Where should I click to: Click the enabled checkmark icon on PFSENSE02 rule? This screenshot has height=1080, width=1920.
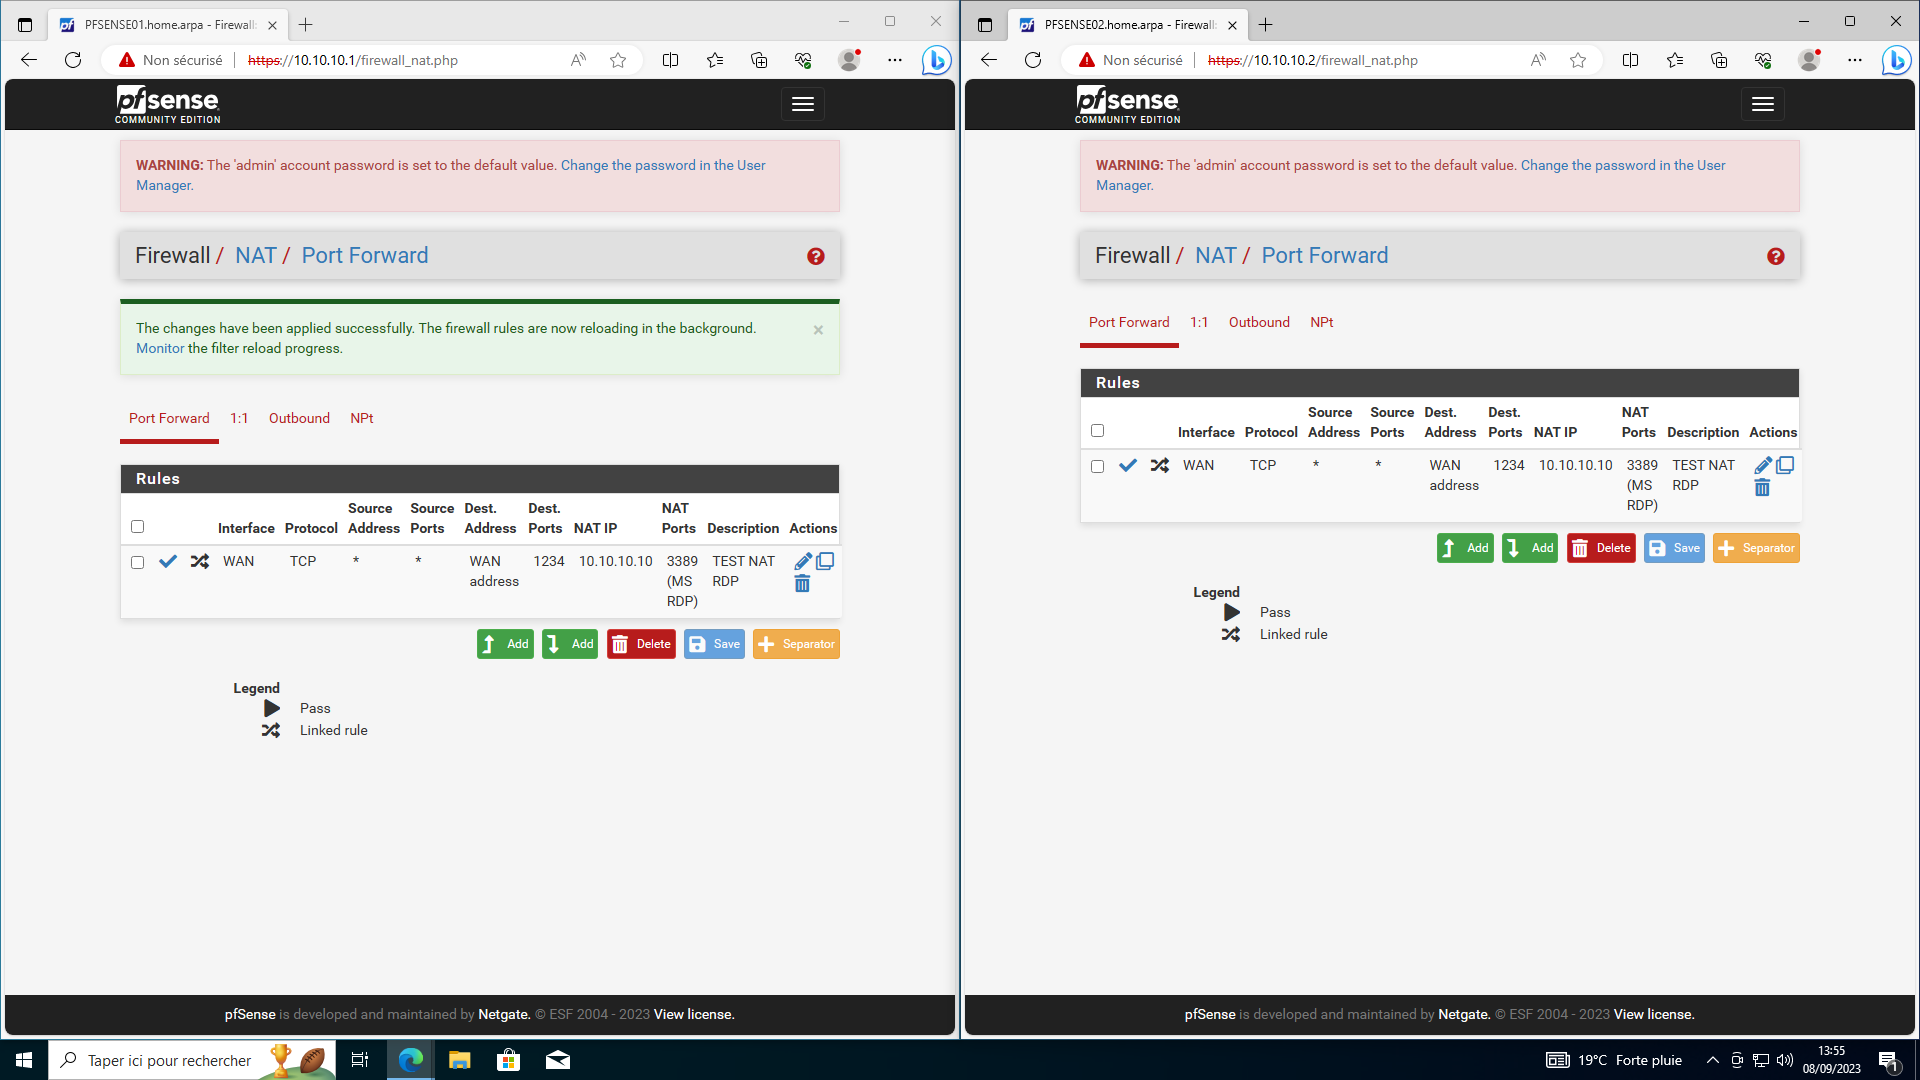[1128, 466]
